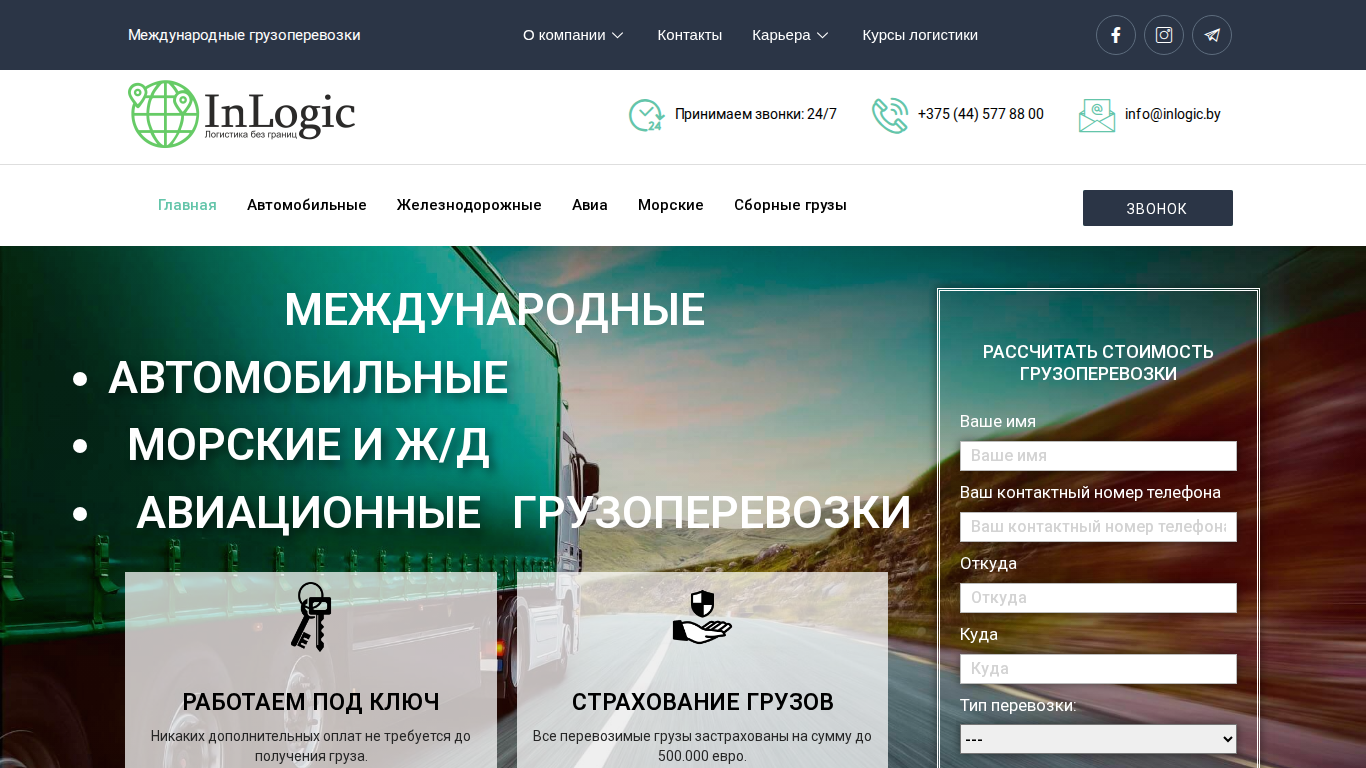Click the ringing phone handset icon
Image resolution: width=1366 pixels, height=768 pixels.
point(890,115)
